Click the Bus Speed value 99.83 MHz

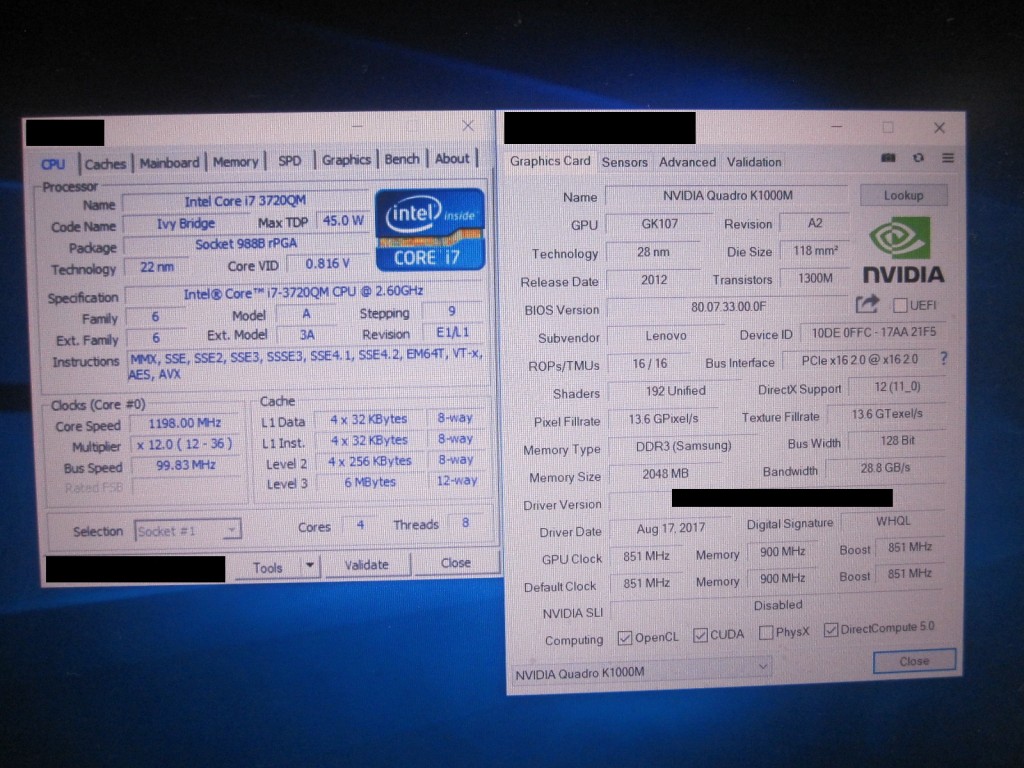[185, 465]
